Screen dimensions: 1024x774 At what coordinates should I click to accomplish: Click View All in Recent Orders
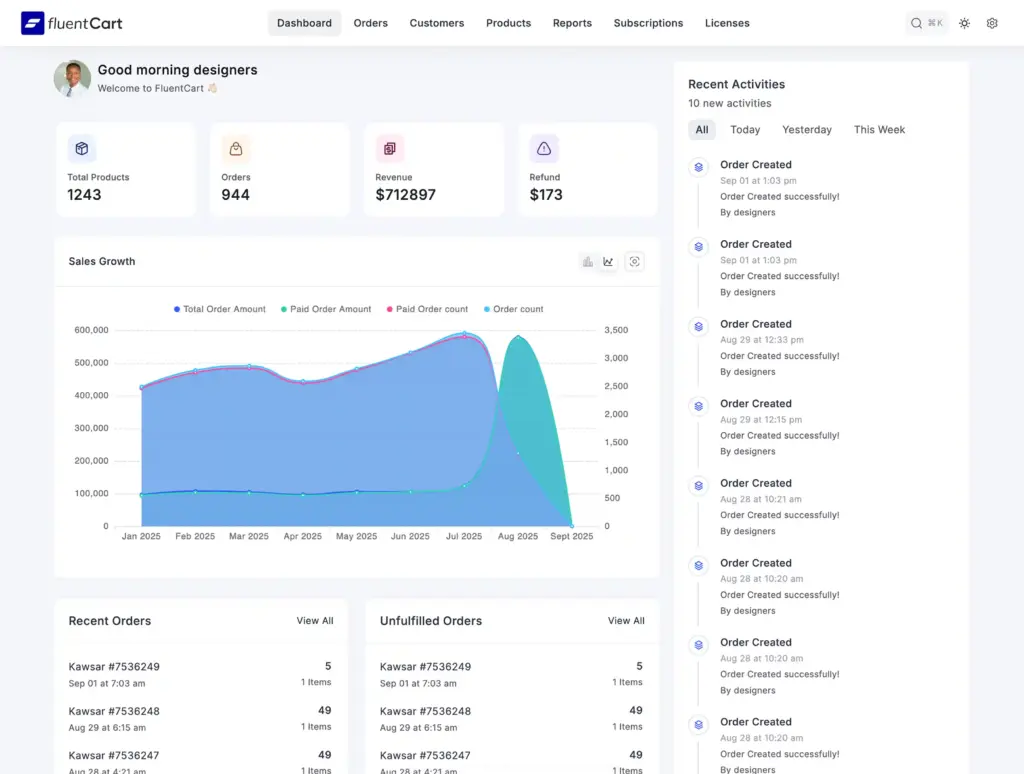click(x=315, y=621)
